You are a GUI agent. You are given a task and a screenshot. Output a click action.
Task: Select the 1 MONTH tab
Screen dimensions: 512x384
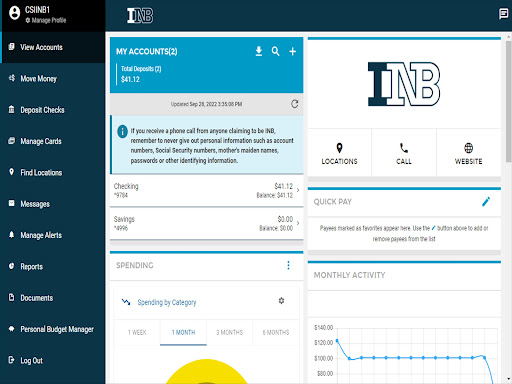(x=183, y=332)
